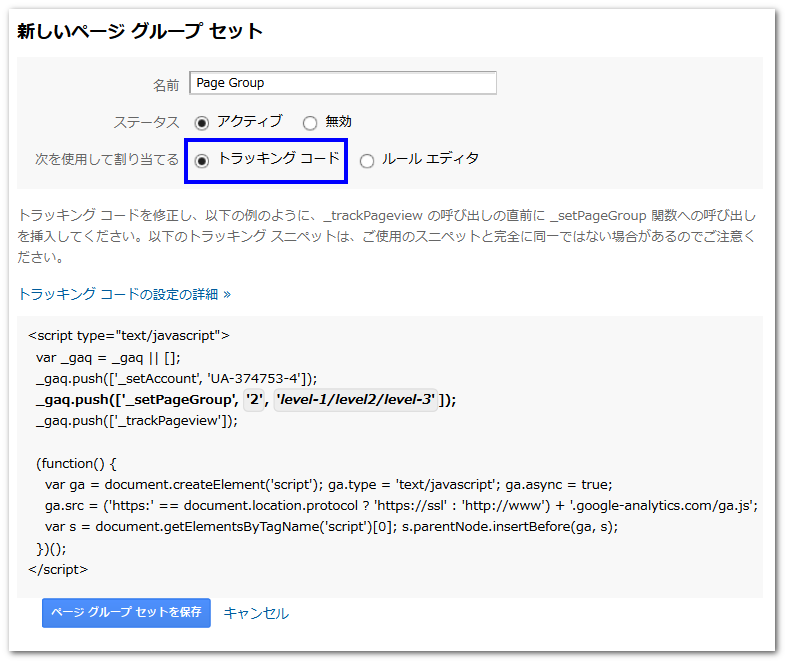Click the キャンセル link
Viewport: 785px width, 661px height.
coord(256,613)
